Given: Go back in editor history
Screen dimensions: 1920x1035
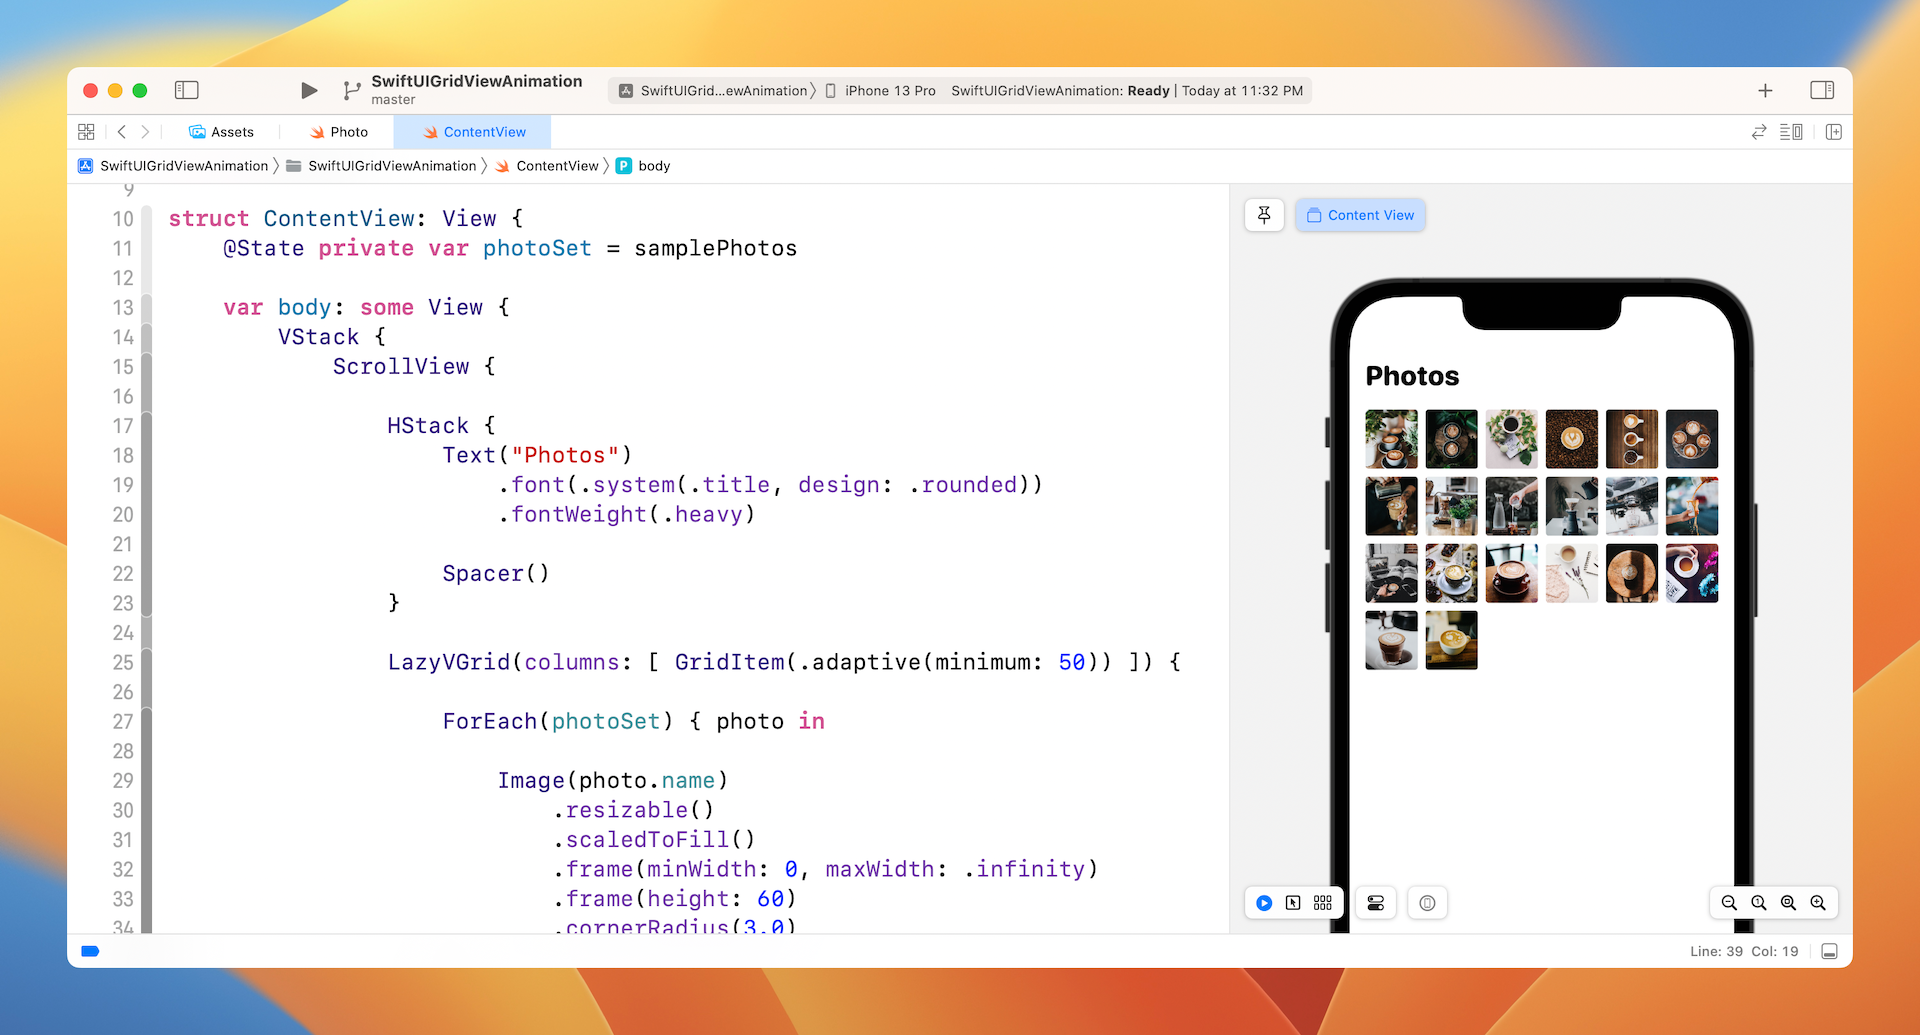Looking at the screenshot, I should point(122,132).
